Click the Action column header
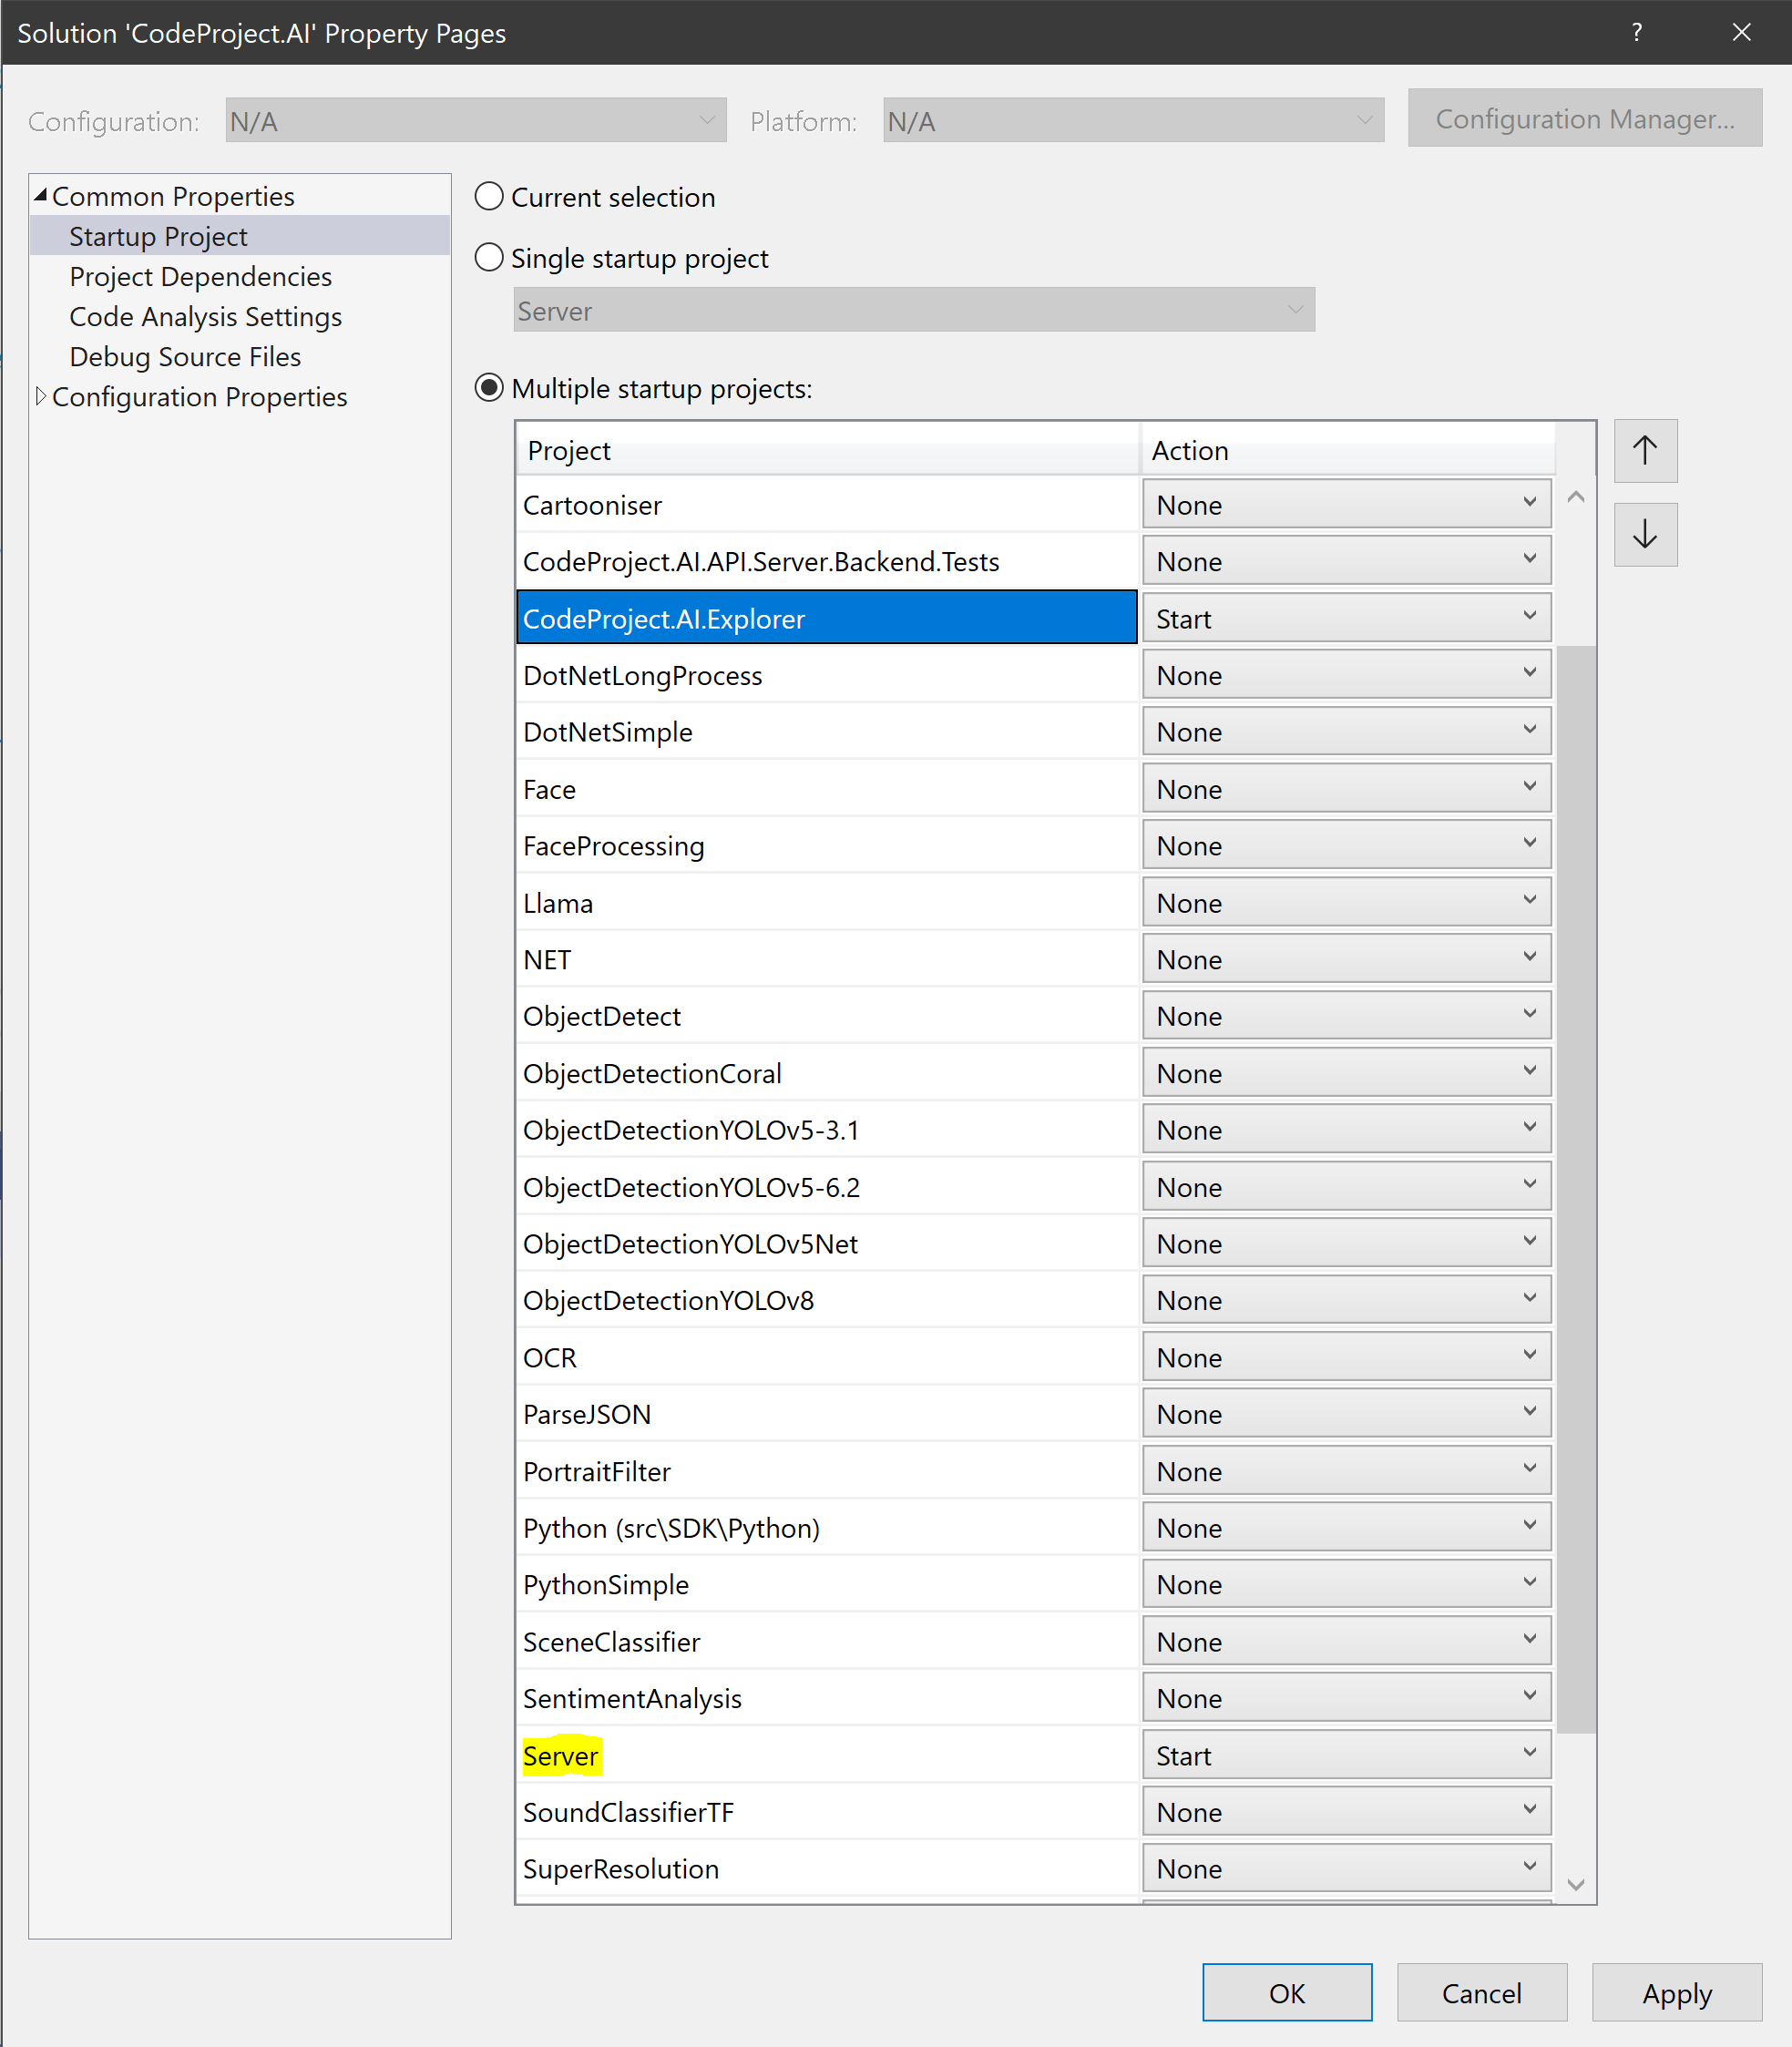The image size is (1792, 2047). coord(1348,450)
